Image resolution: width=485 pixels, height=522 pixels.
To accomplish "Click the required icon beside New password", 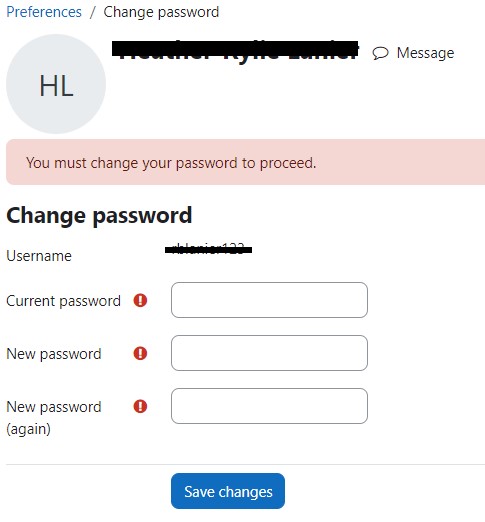I will 140,353.
